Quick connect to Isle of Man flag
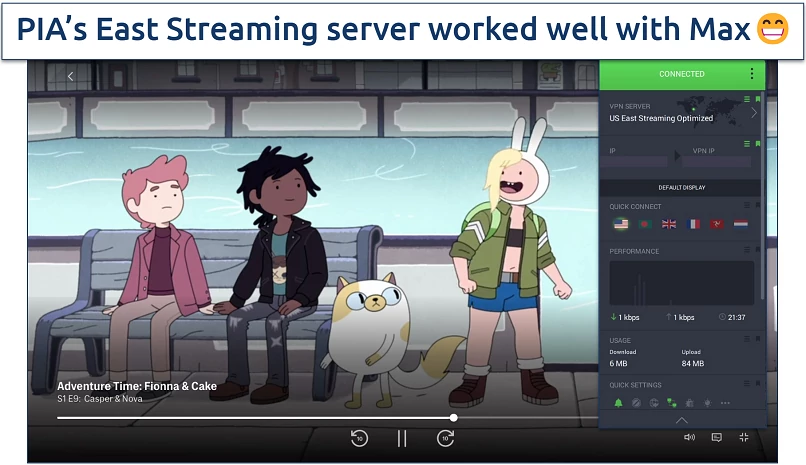 coord(717,224)
